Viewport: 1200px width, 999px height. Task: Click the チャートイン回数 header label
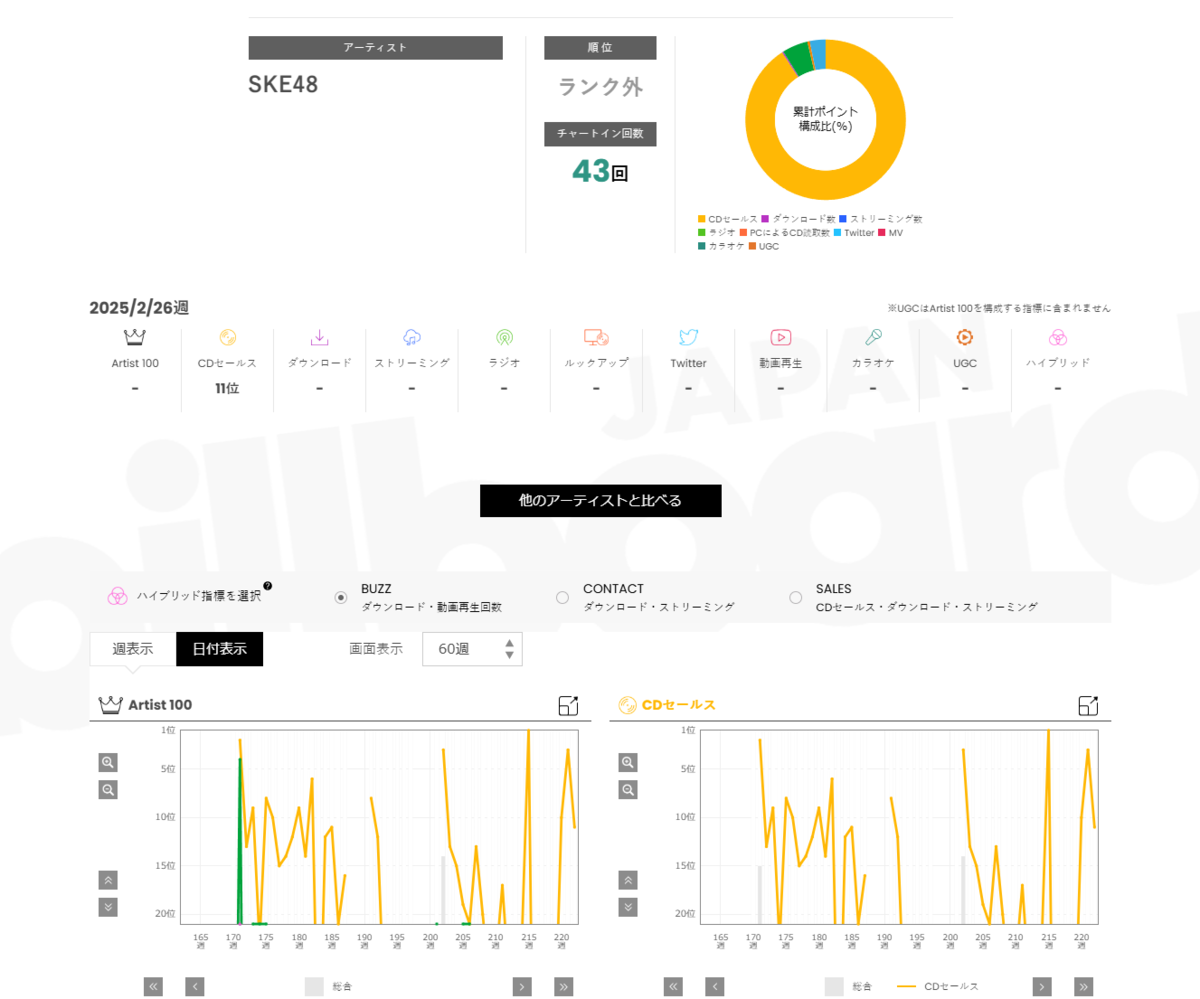[x=600, y=134]
